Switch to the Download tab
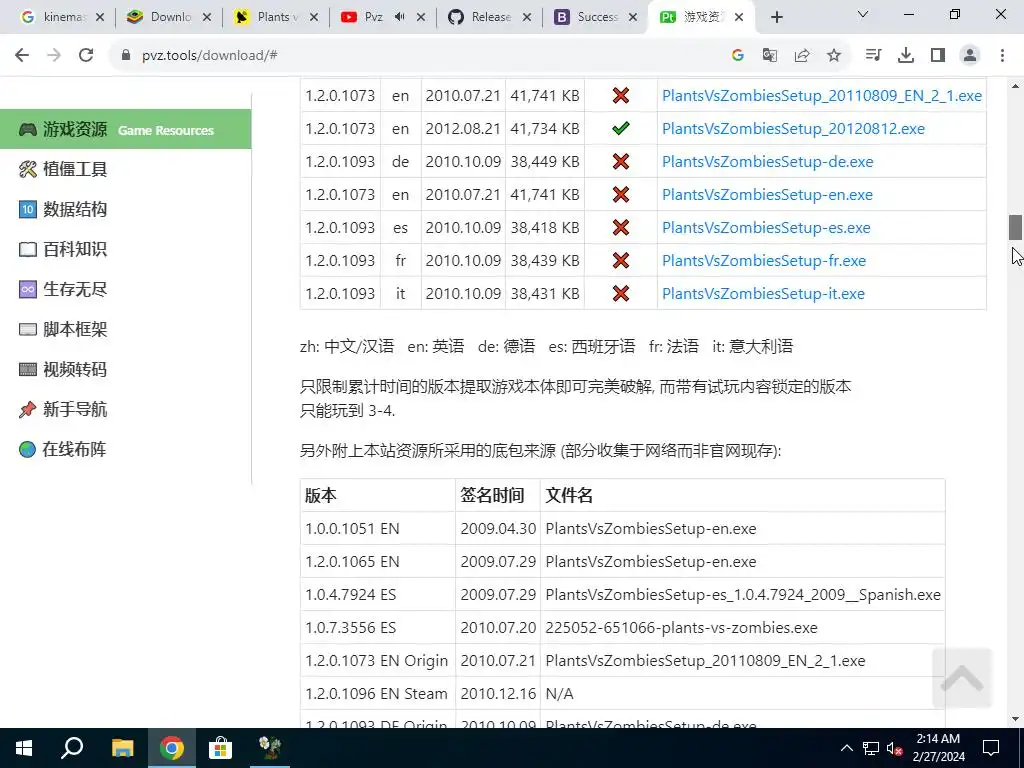 [x=169, y=18]
